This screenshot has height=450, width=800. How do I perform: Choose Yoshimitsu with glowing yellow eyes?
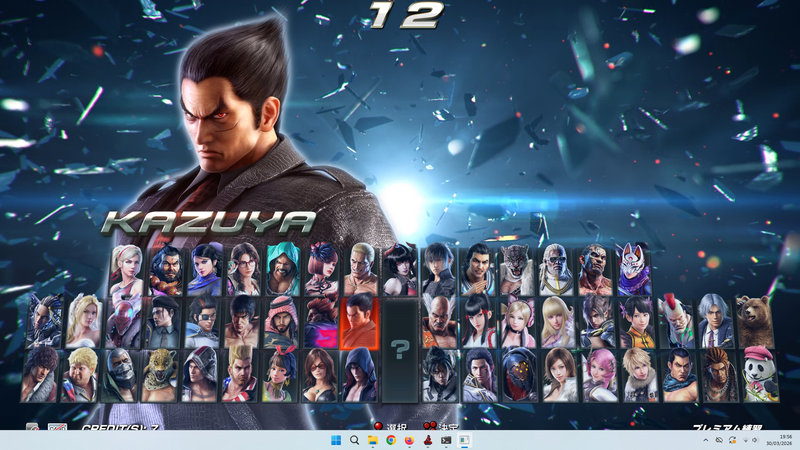tap(519, 376)
